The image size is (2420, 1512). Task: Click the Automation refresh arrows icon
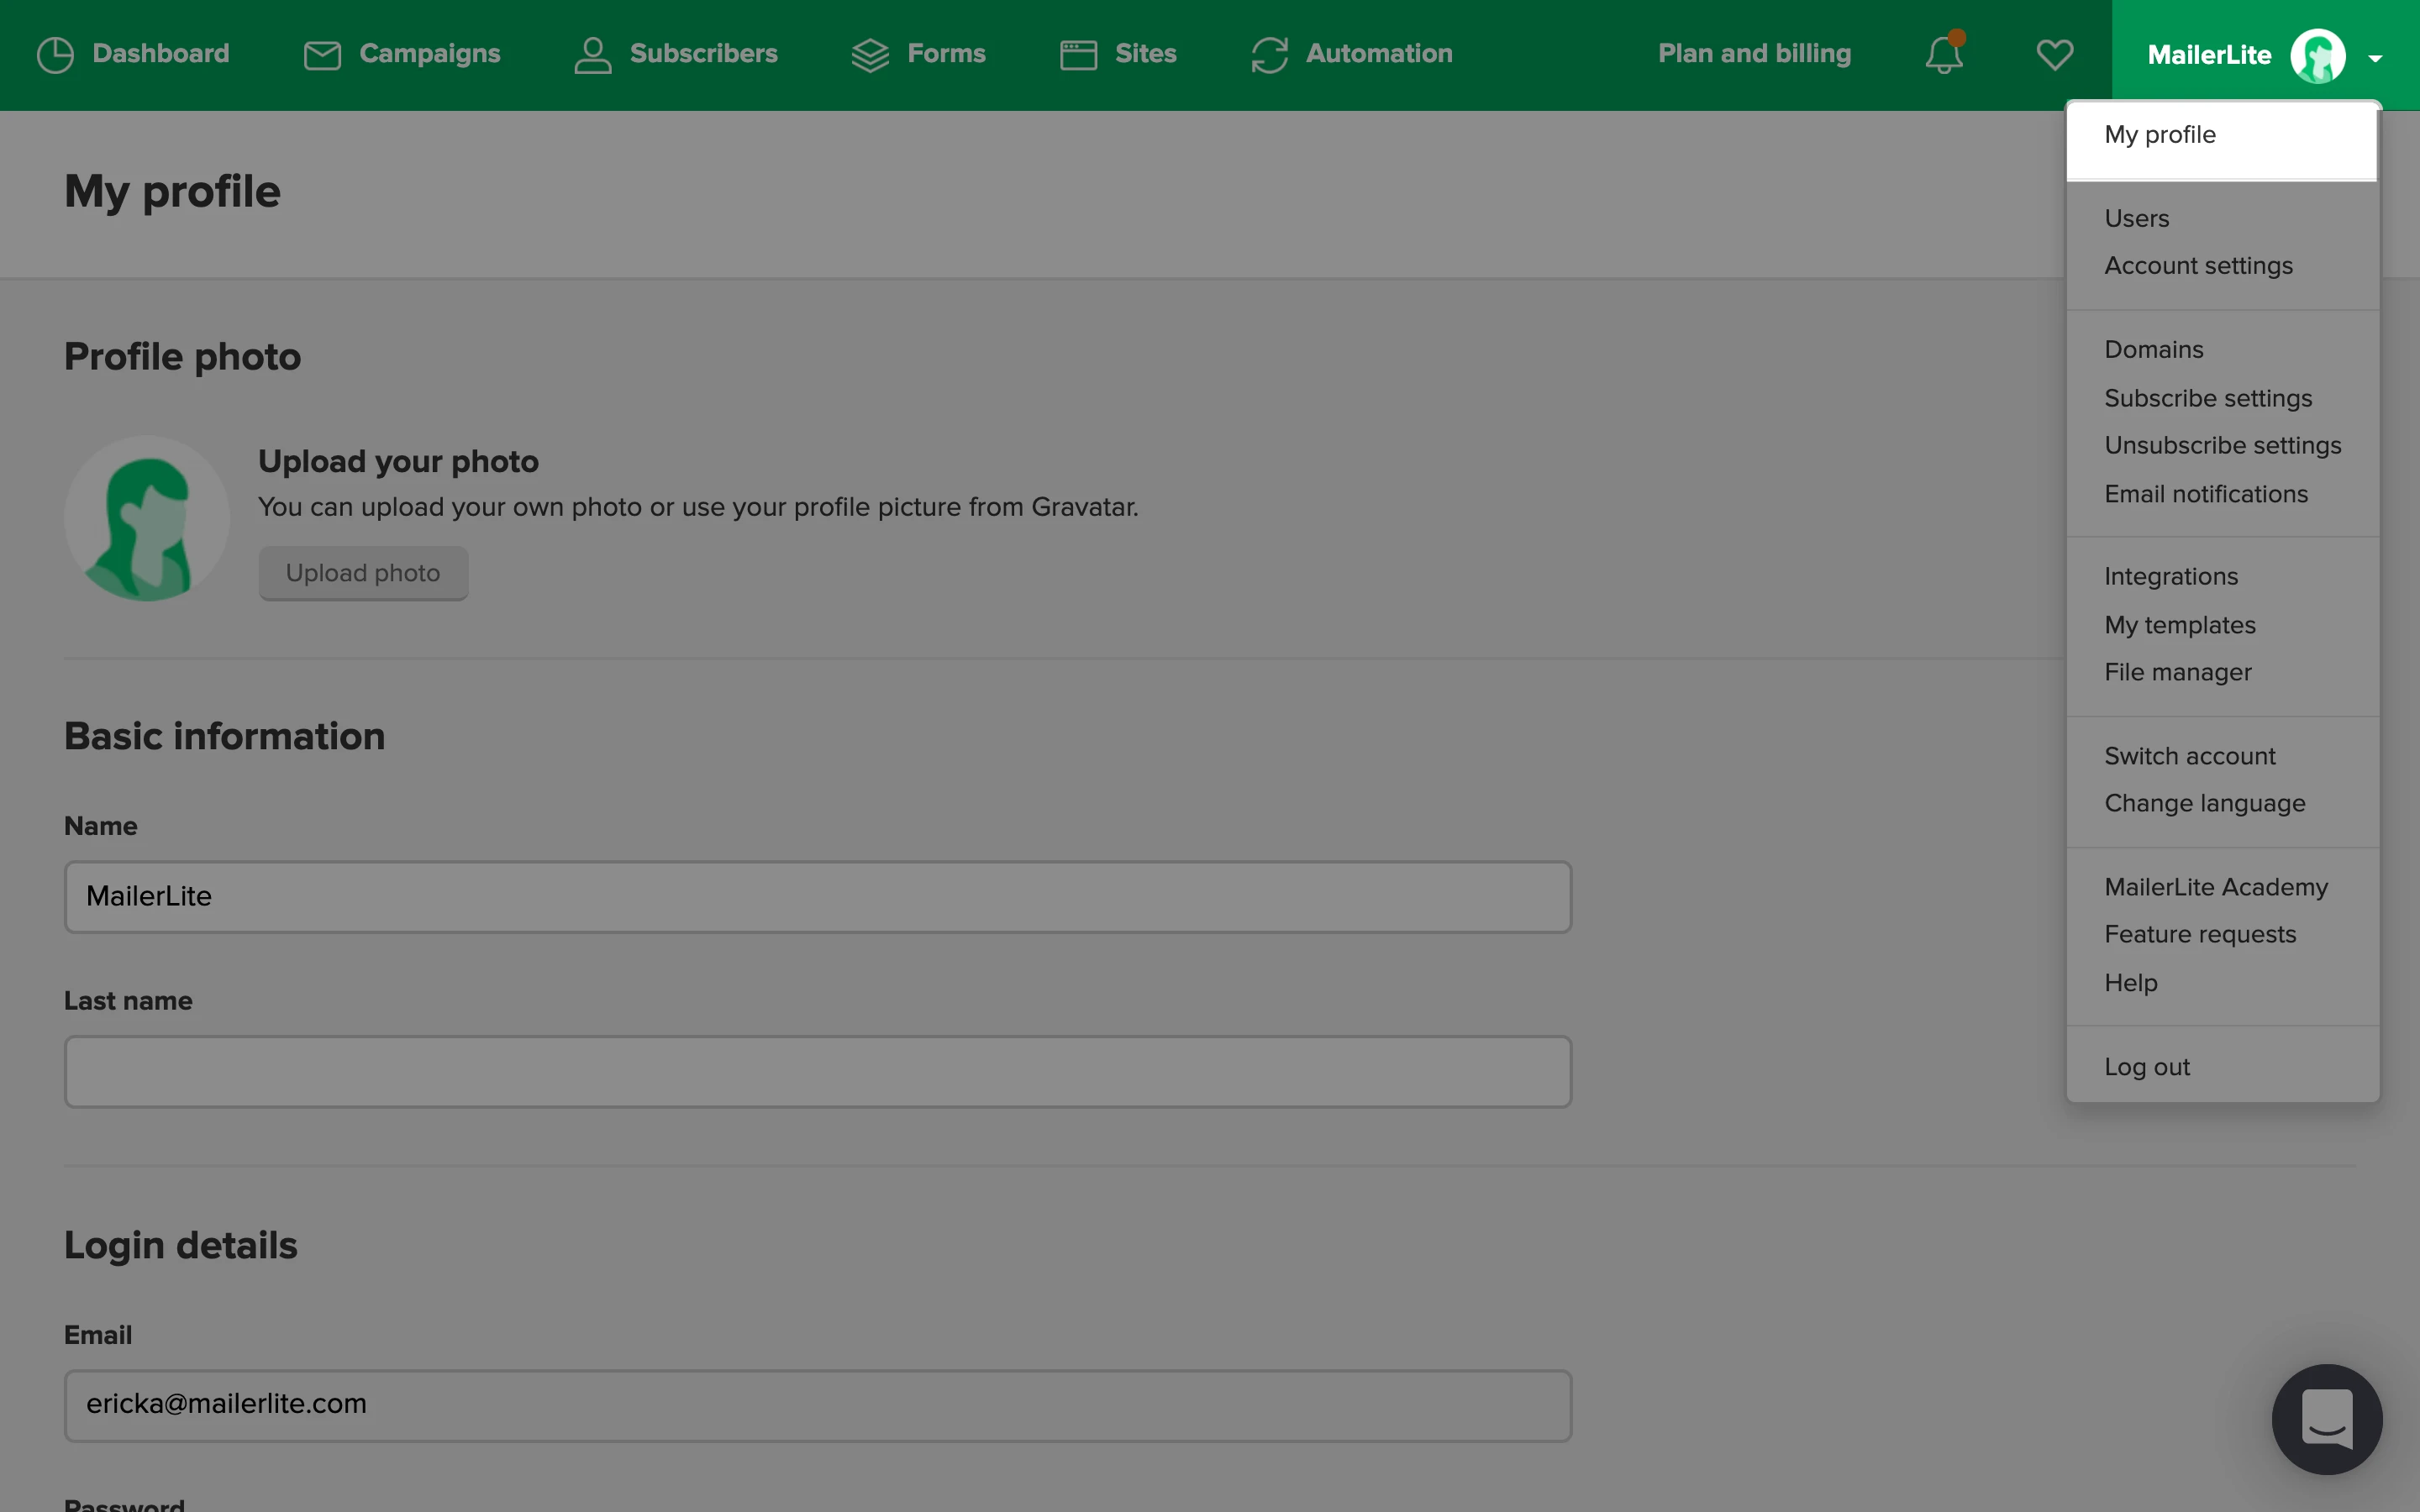[1269, 55]
